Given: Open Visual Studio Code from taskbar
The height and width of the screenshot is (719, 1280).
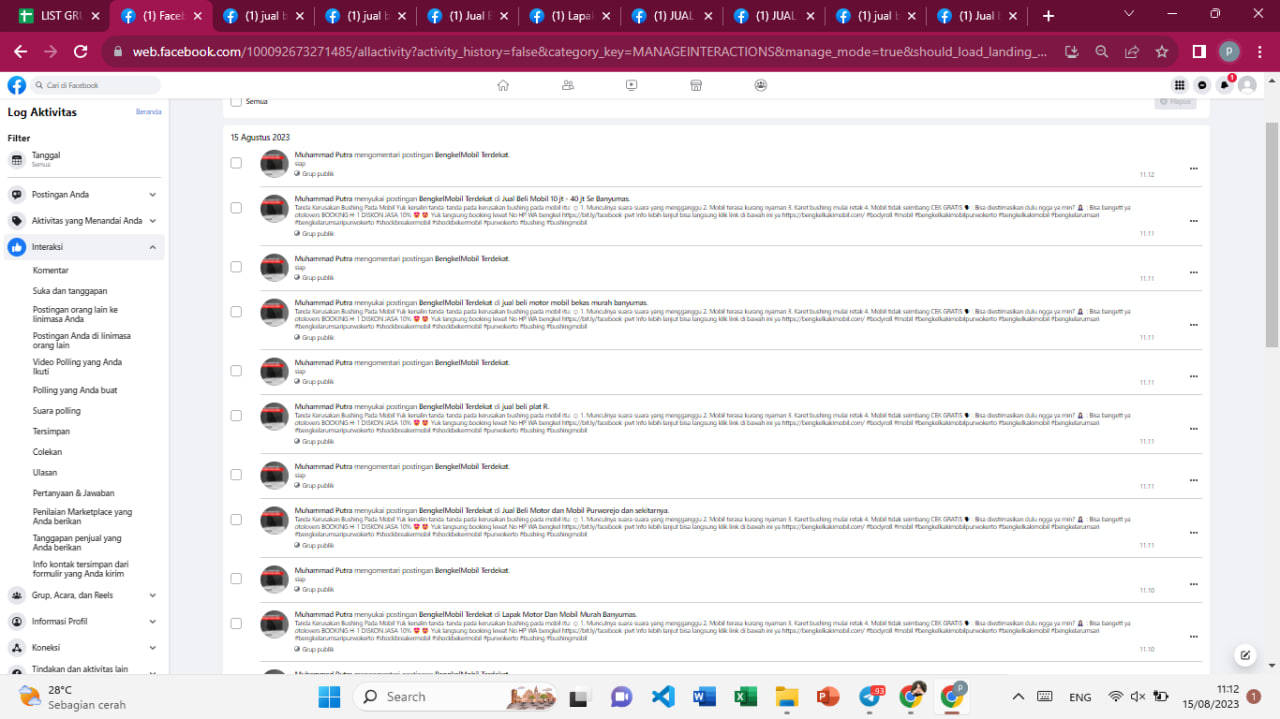Looking at the screenshot, I should point(663,697).
